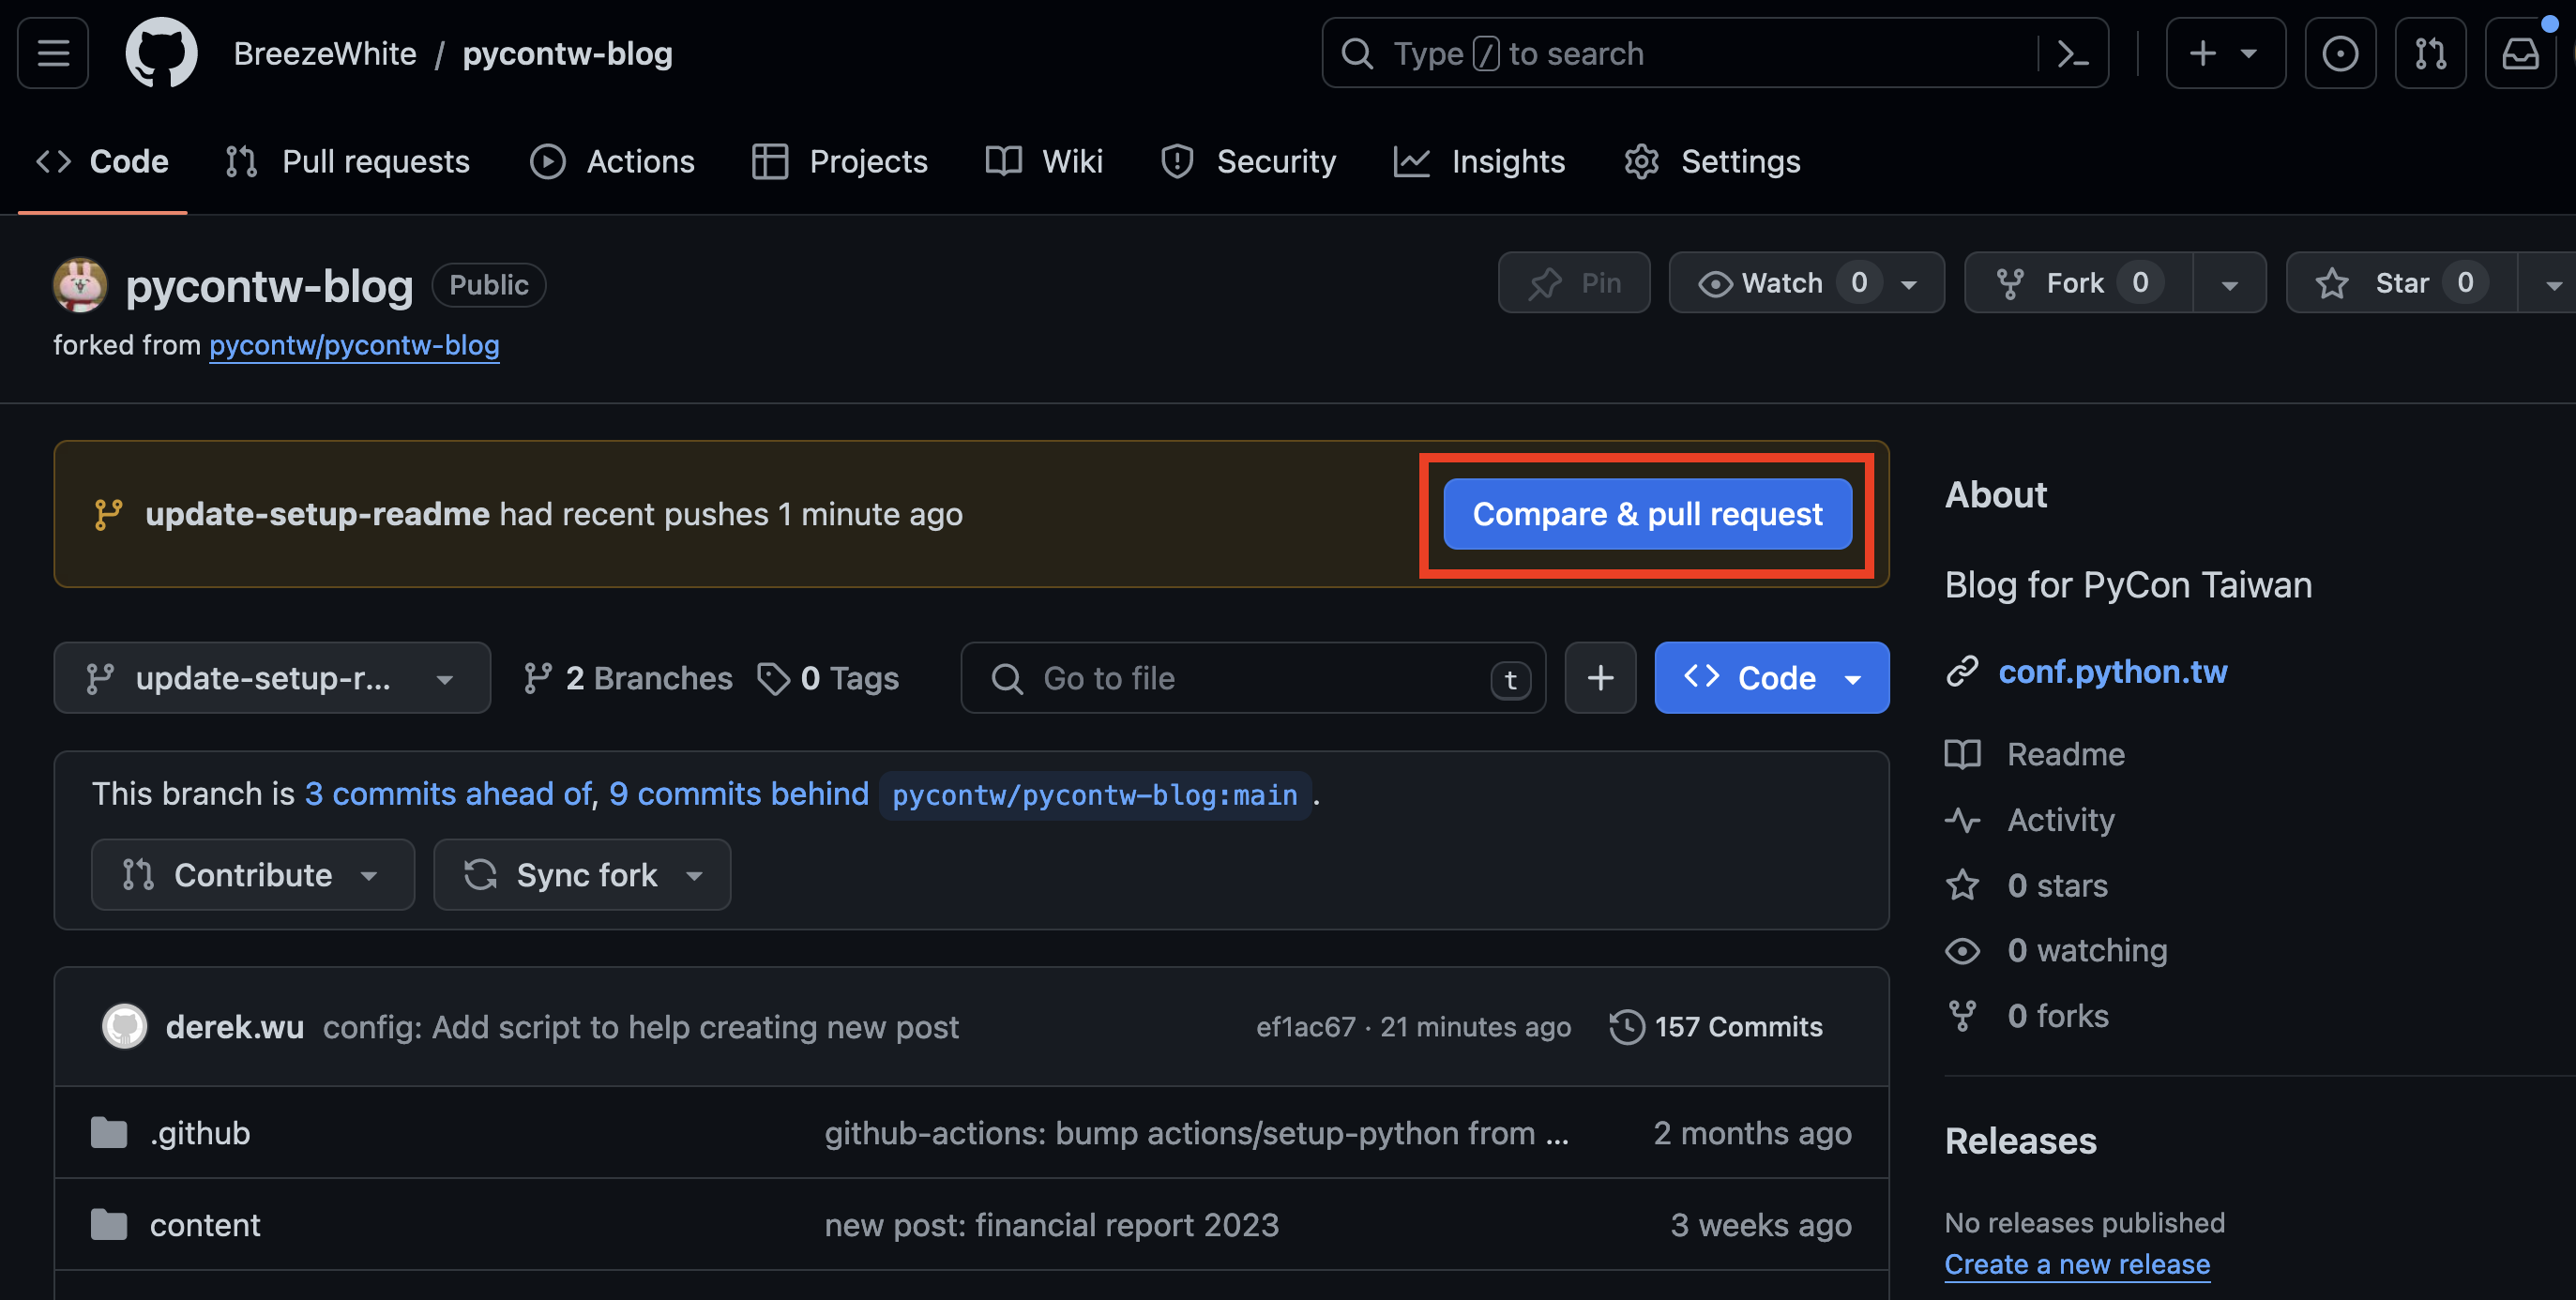Screen dimensions: 2576x1300
Task: Open 'github-actions: bump actions/setup-python' commit
Action: pyautogui.click(x=1196, y=1133)
